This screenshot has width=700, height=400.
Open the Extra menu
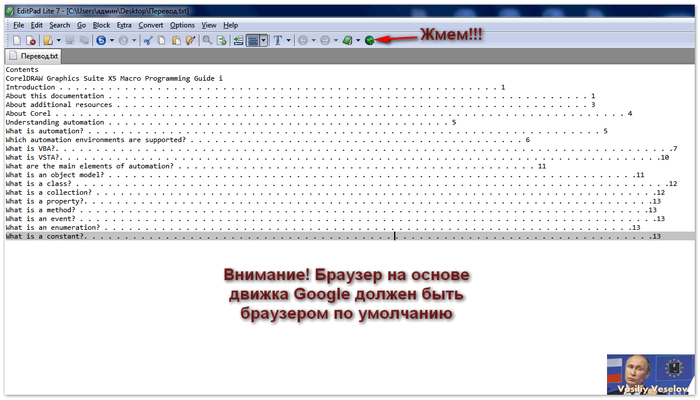(x=124, y=25)
